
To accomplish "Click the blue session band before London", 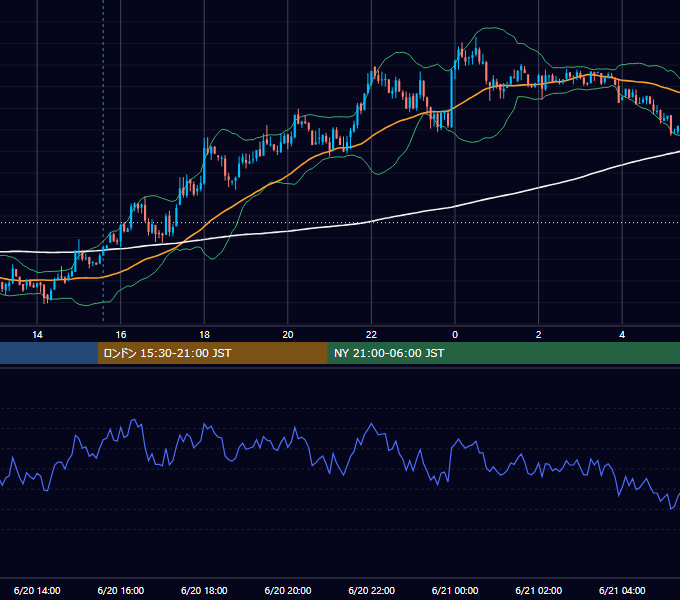I will point(49,353).
